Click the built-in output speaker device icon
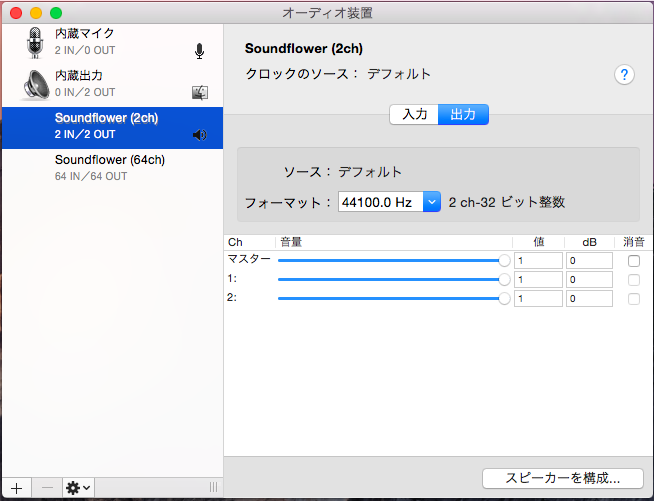This screenshot has height=501, width=654. tap(35, 85)
